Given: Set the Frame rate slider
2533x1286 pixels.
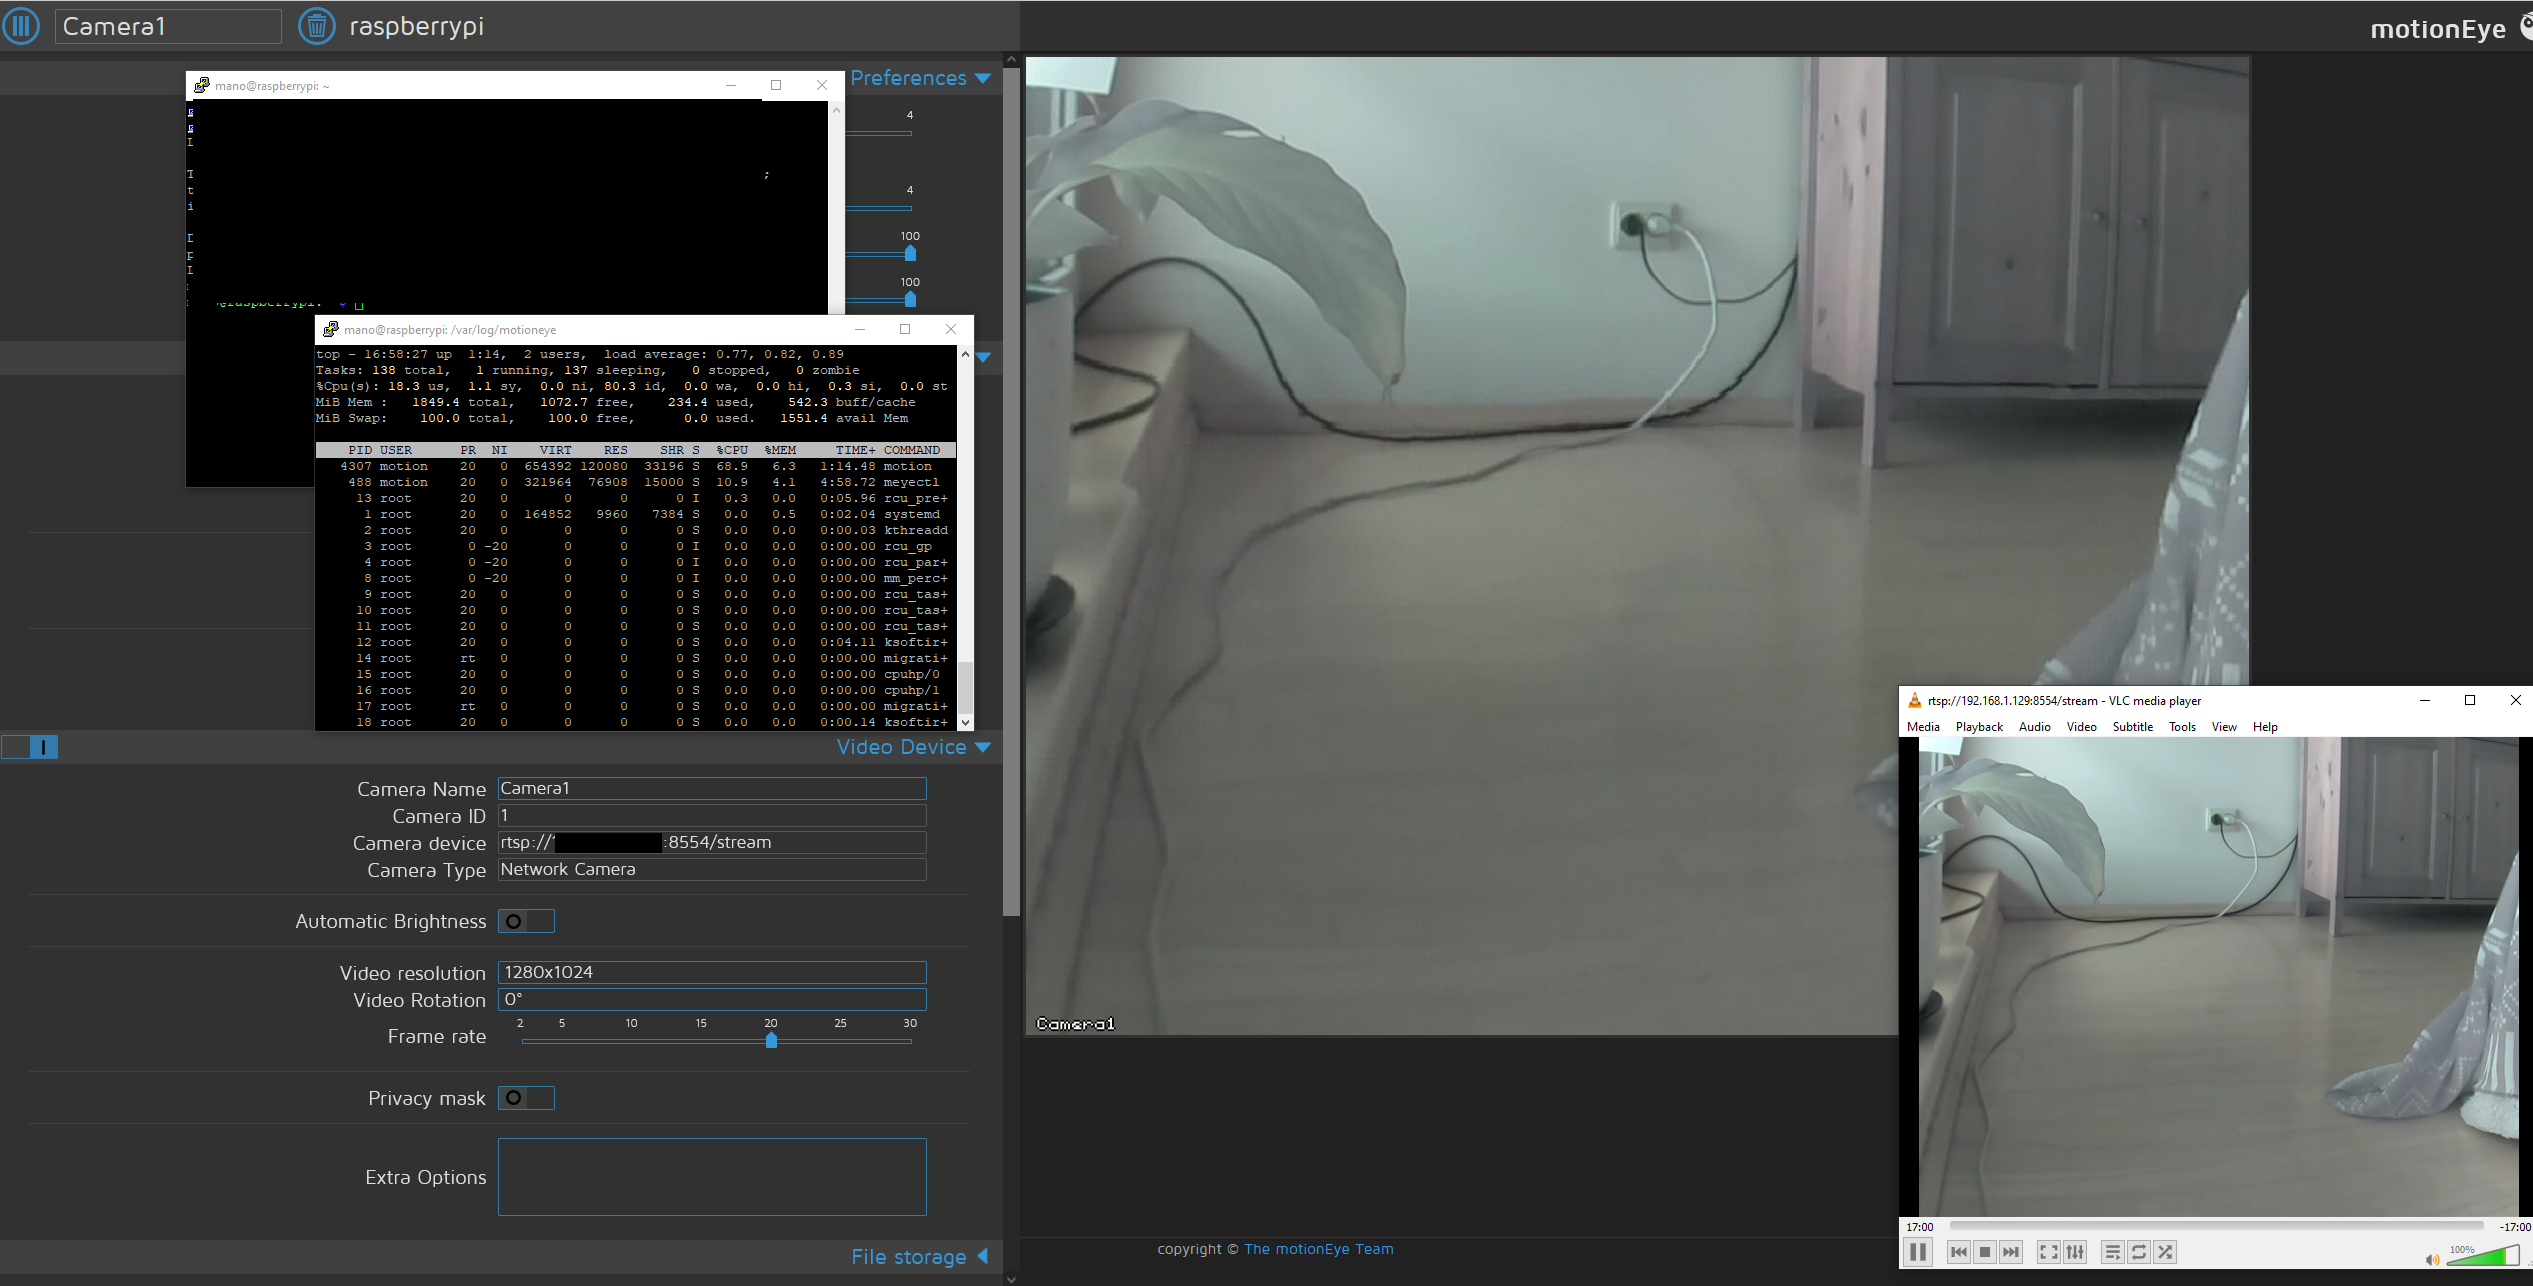Looking at the screenshot, I should click(x=771, y=1041).
